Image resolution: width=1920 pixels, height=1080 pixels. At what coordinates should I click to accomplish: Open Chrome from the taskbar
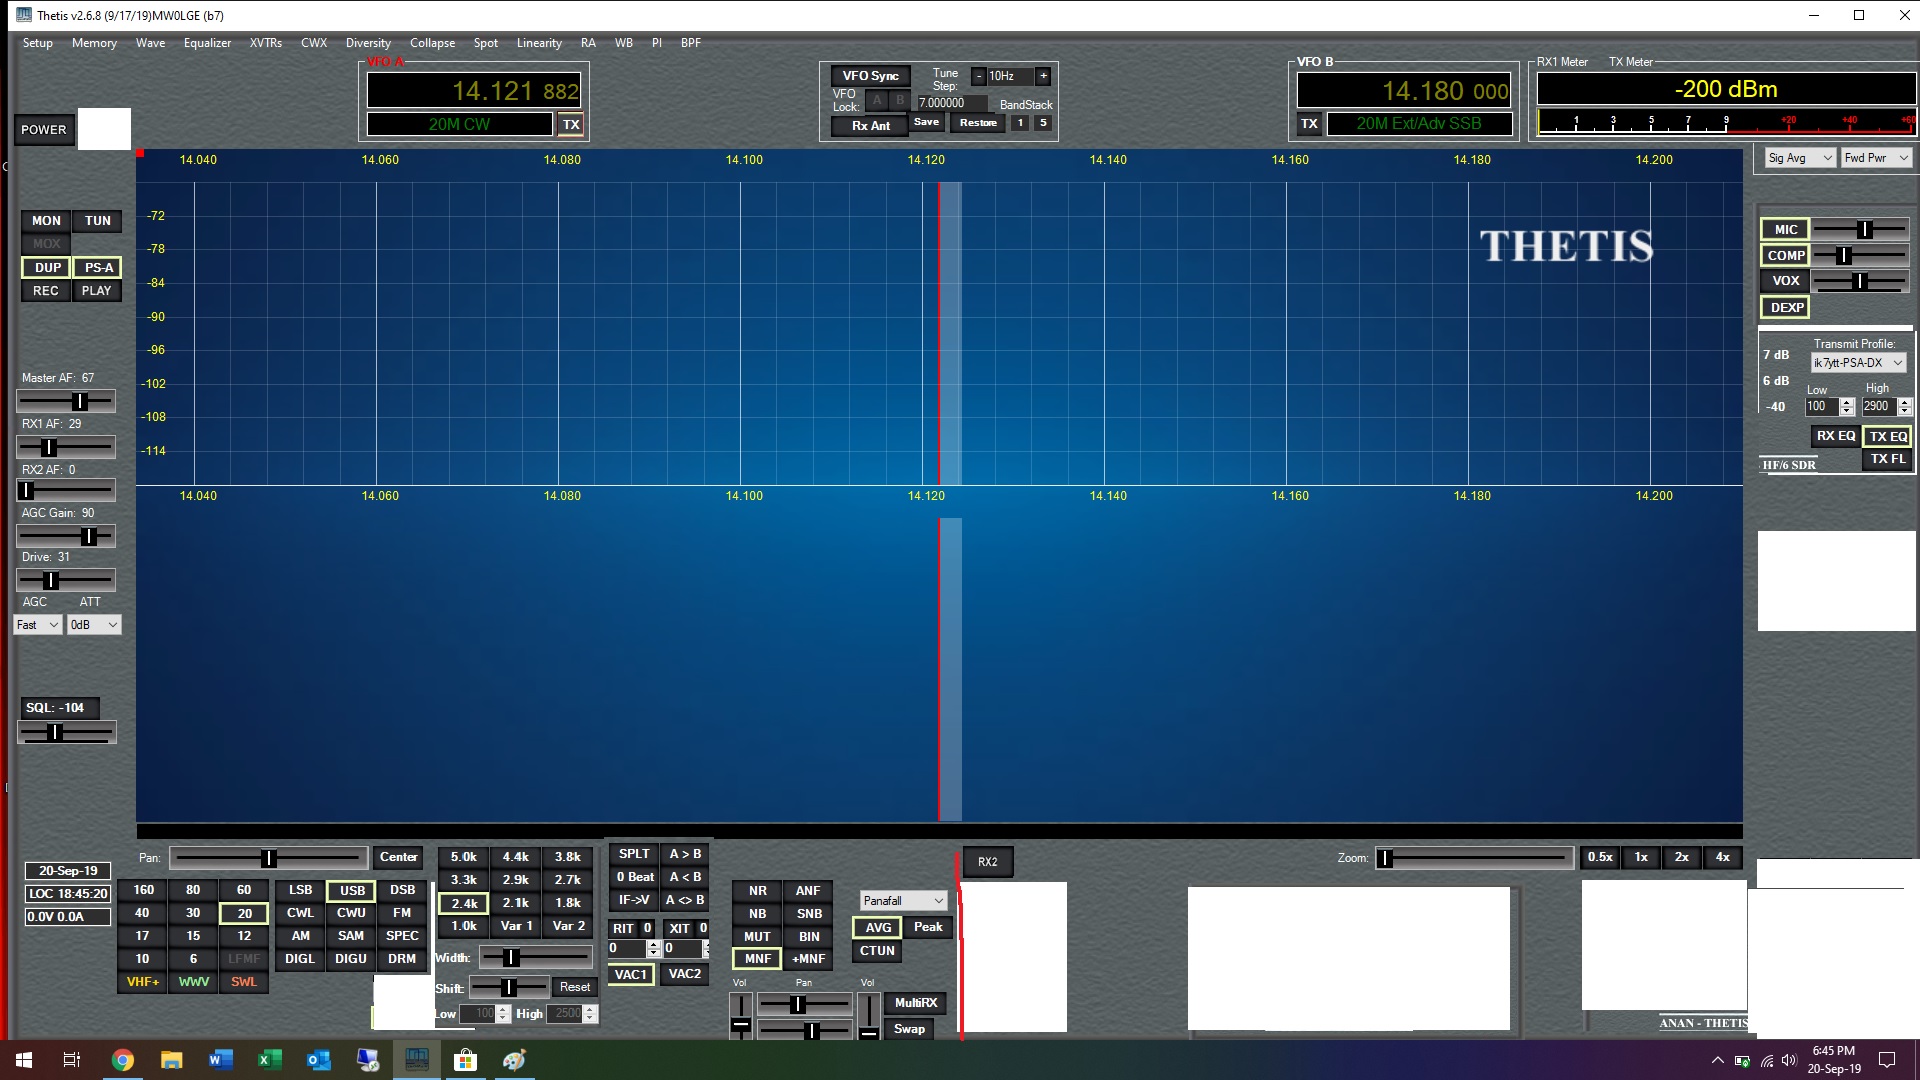click(x=122, y=1060)
